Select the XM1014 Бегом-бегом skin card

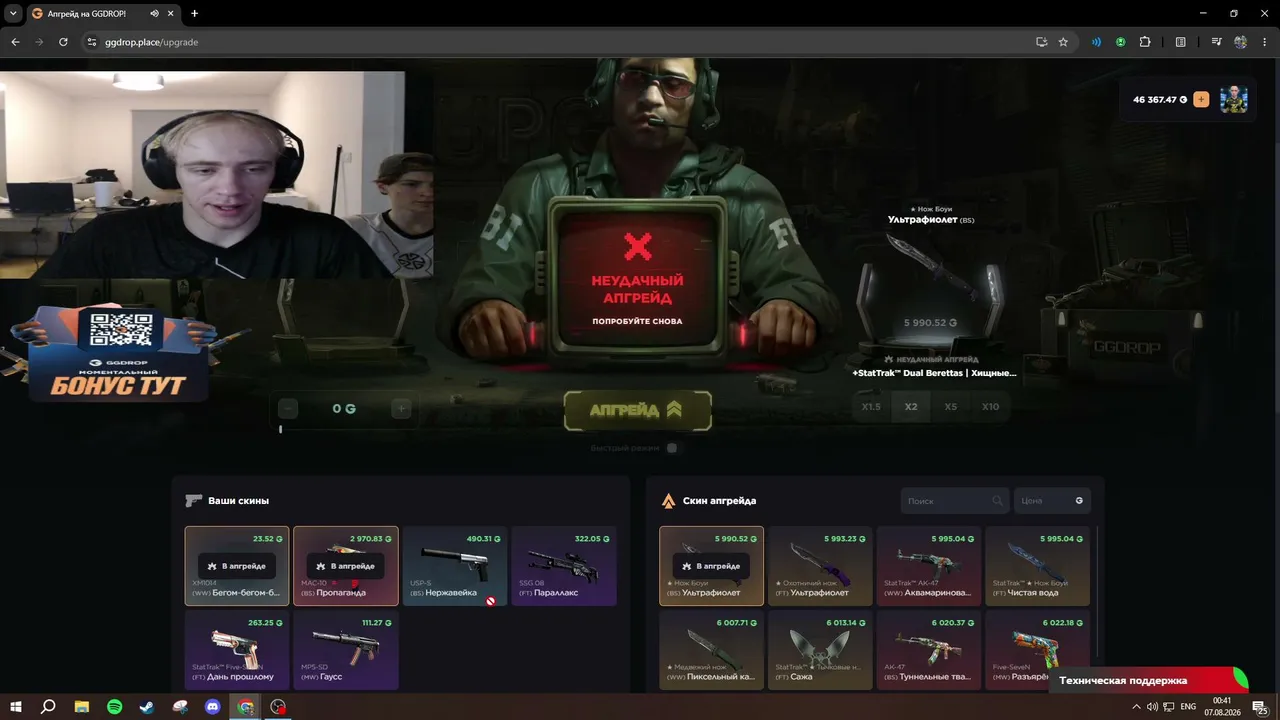tap(237, 566)
